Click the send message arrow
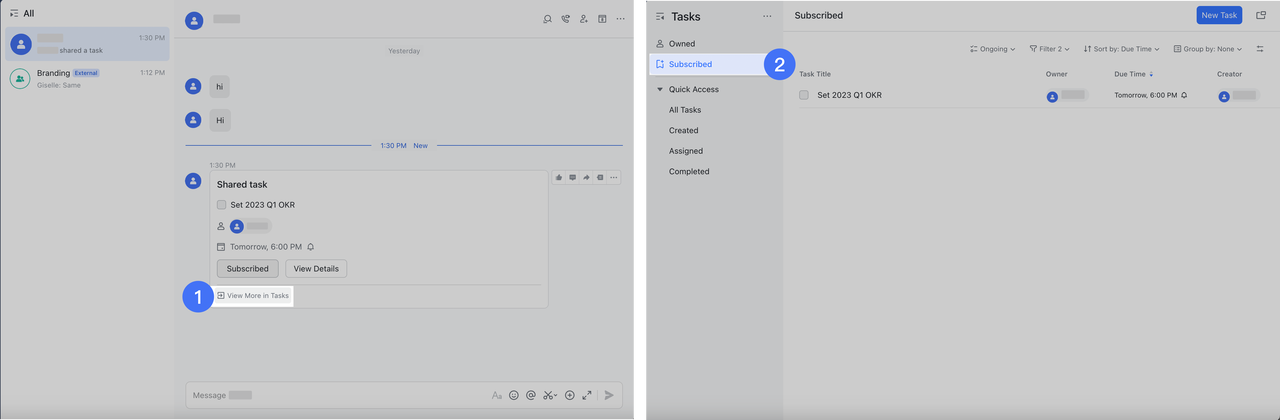1280x420 pixels. pos(609,395)
